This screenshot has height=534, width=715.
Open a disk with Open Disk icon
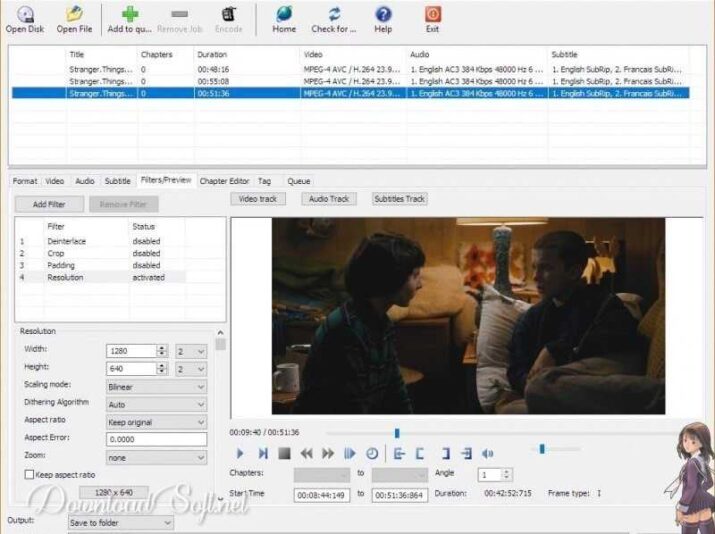tap(25, 20)
